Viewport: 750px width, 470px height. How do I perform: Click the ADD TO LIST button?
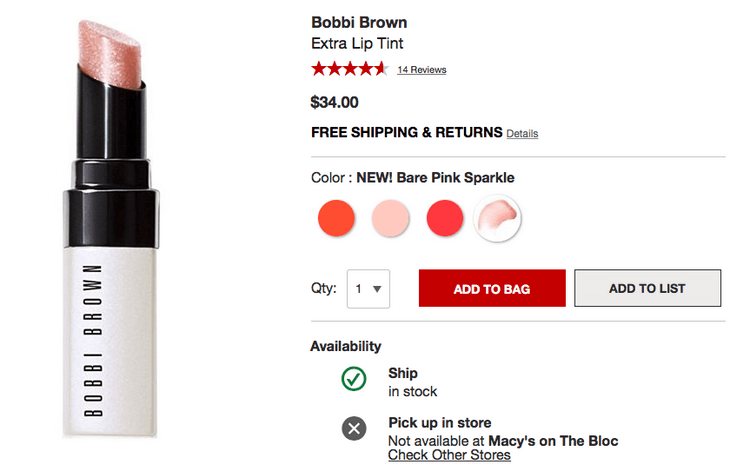coord(647,288)
